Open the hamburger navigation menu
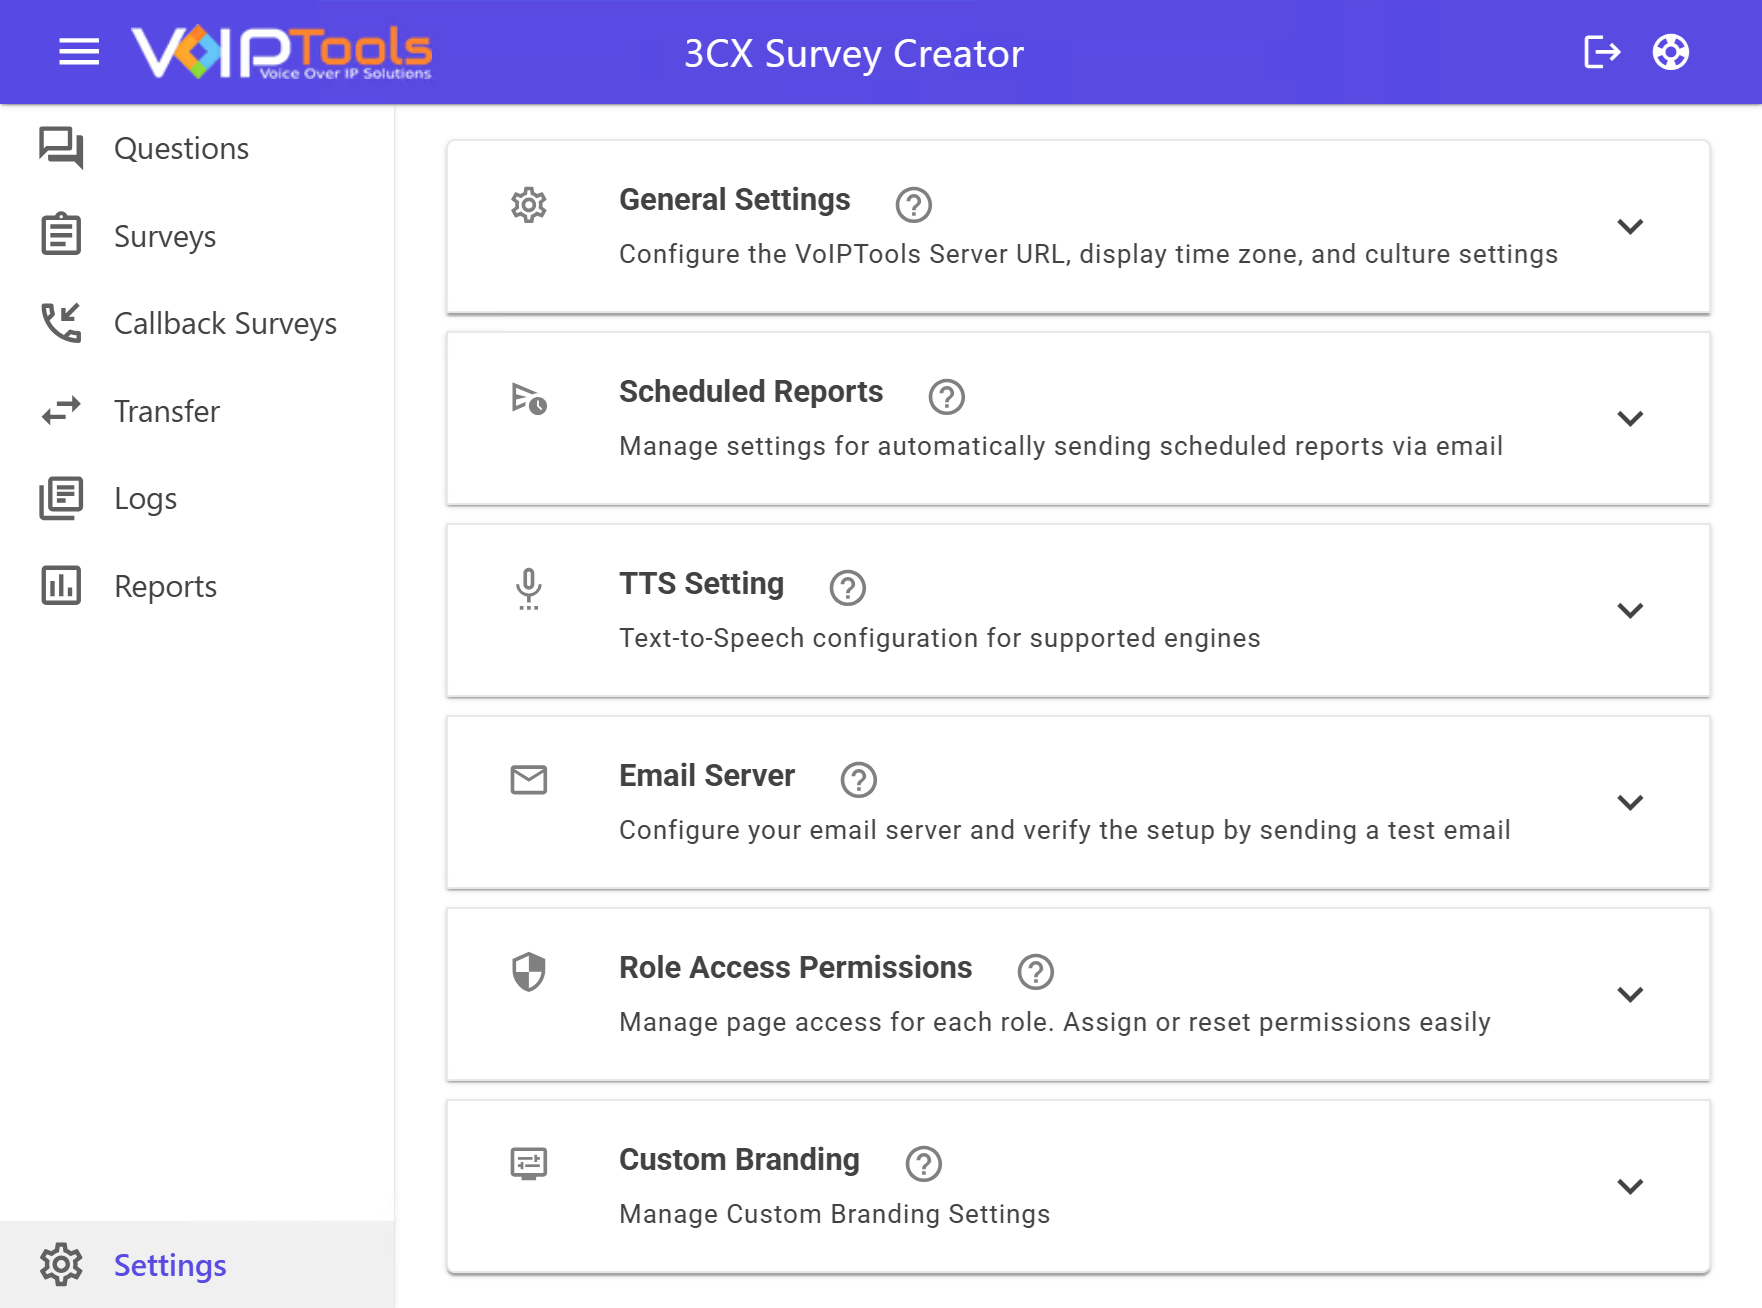Image resolution: width=1762 pixels, height=1308 pixels. (79, 52)
